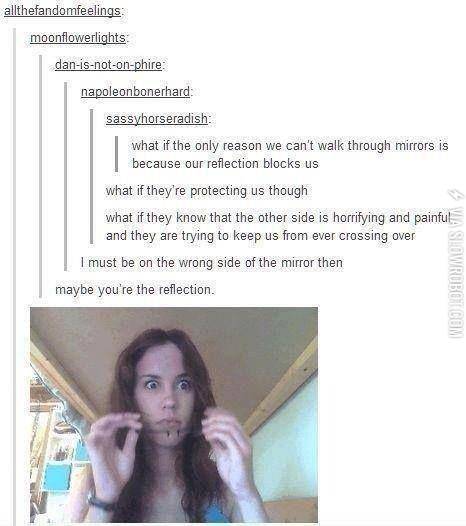
Task: Click the innermost quote bar beside the mirrors text
Action: click(x=116, y=154)
